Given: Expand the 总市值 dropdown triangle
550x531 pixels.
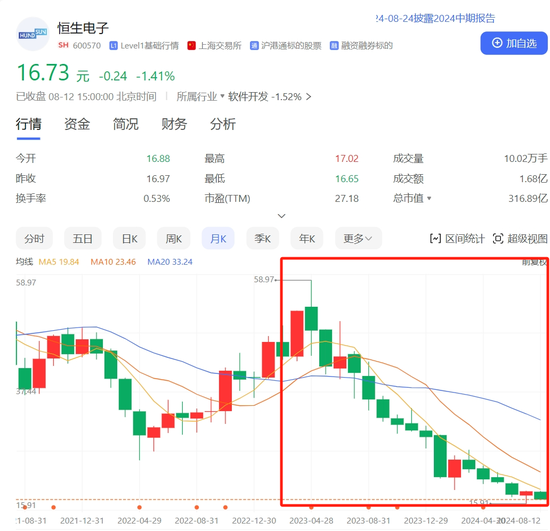Looking at the screenshot, I should pos(429,199).
